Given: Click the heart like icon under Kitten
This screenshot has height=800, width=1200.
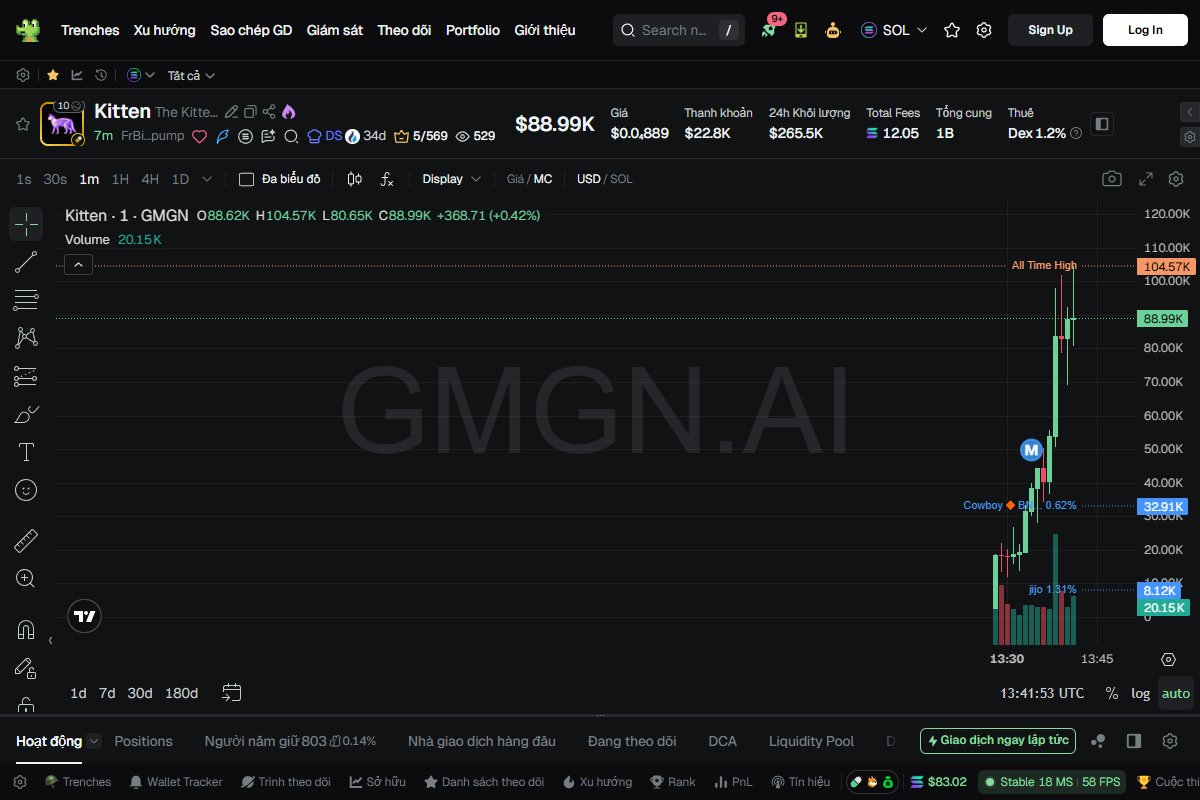Looking at the screenshot, I should pos(199,136).
